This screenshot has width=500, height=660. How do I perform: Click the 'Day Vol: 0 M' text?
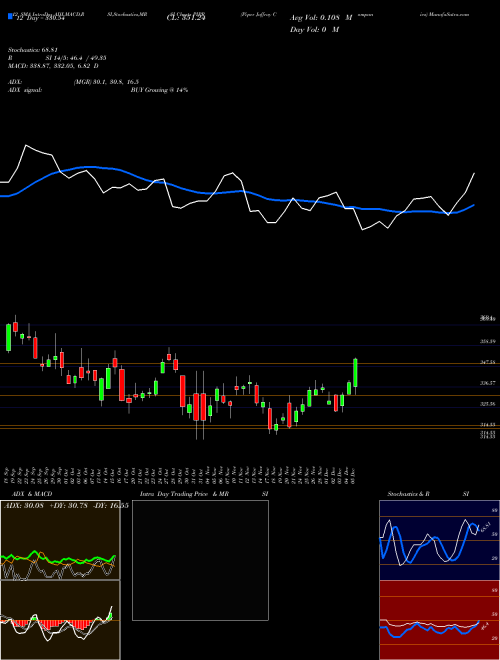pos(314,30)
